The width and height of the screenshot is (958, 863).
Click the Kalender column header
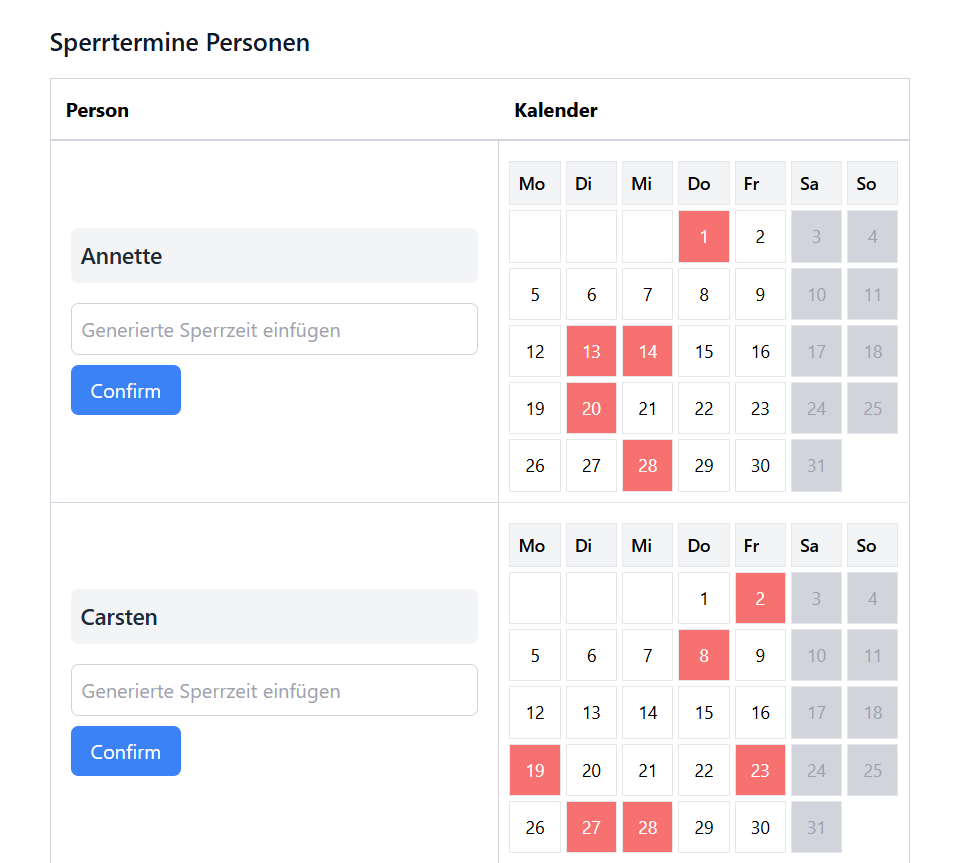tap(556, 110)
